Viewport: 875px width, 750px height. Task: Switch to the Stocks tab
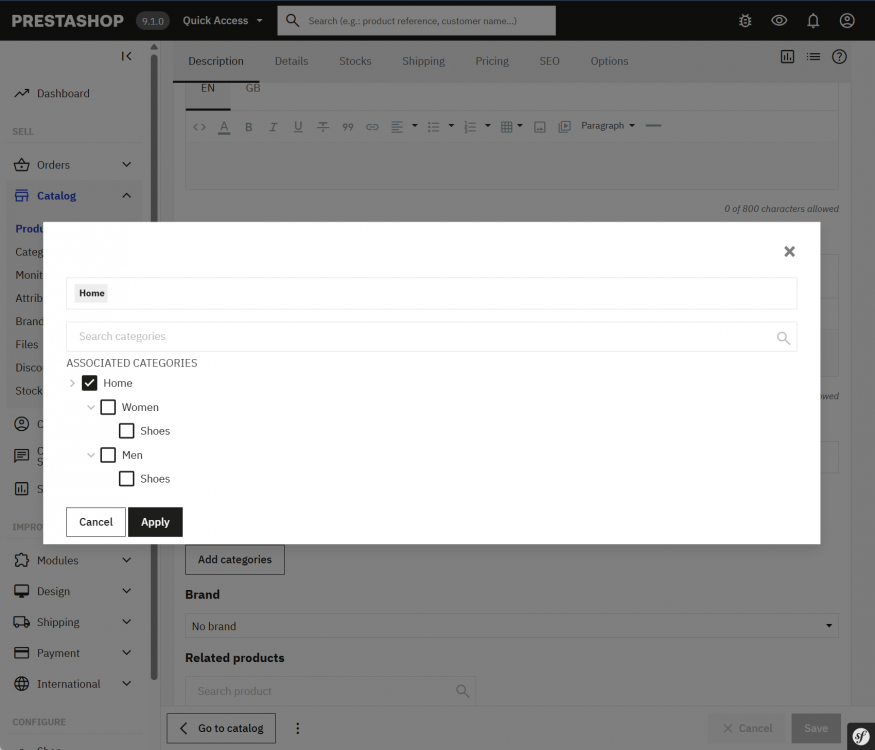pyautogui.click(x=355, y=61)
